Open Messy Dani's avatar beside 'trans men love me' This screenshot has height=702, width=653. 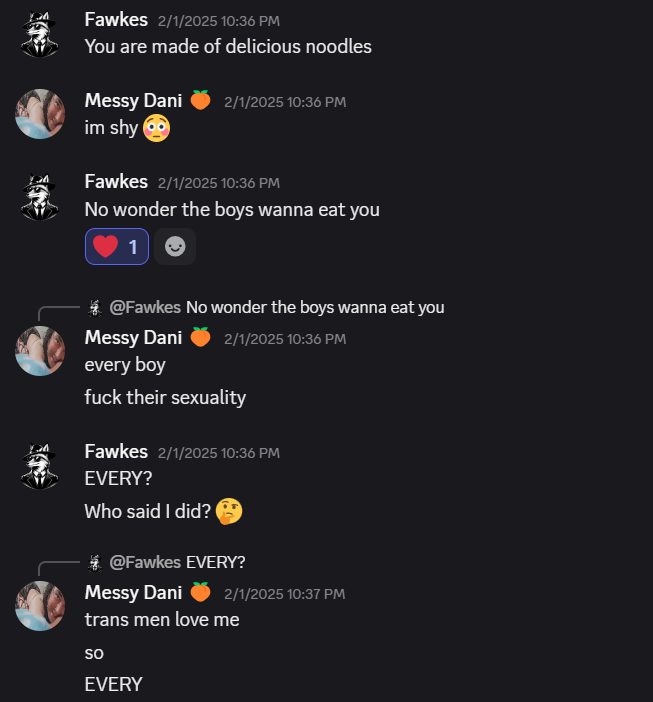point(40,606)
